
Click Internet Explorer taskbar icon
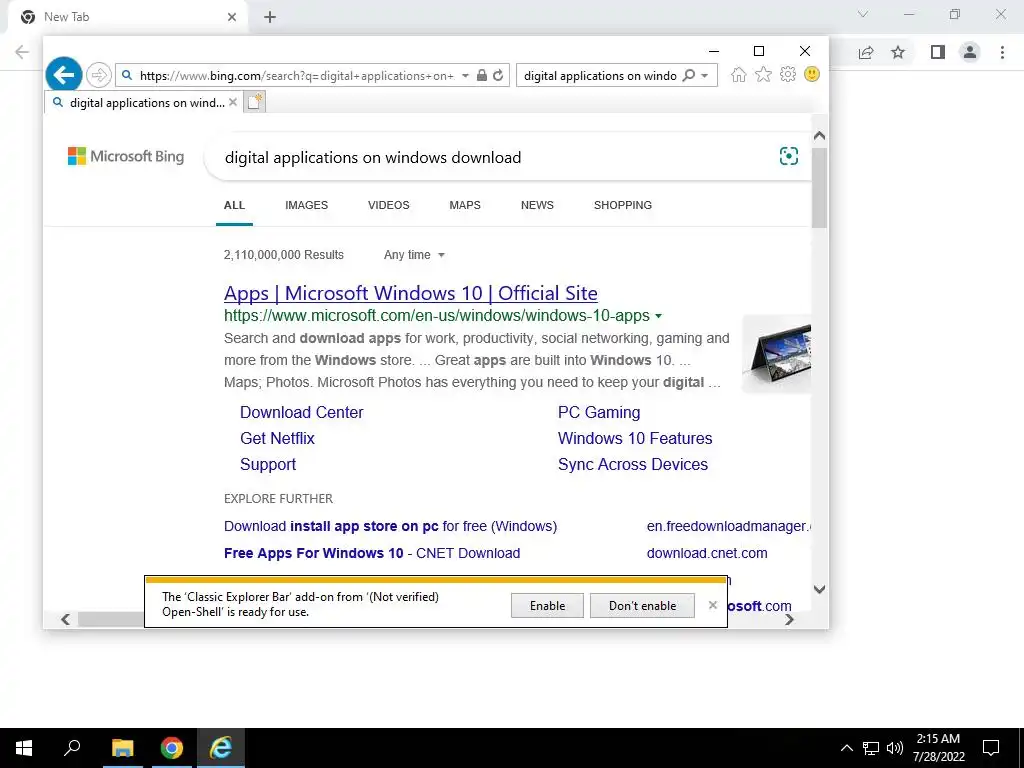(221, 748)
